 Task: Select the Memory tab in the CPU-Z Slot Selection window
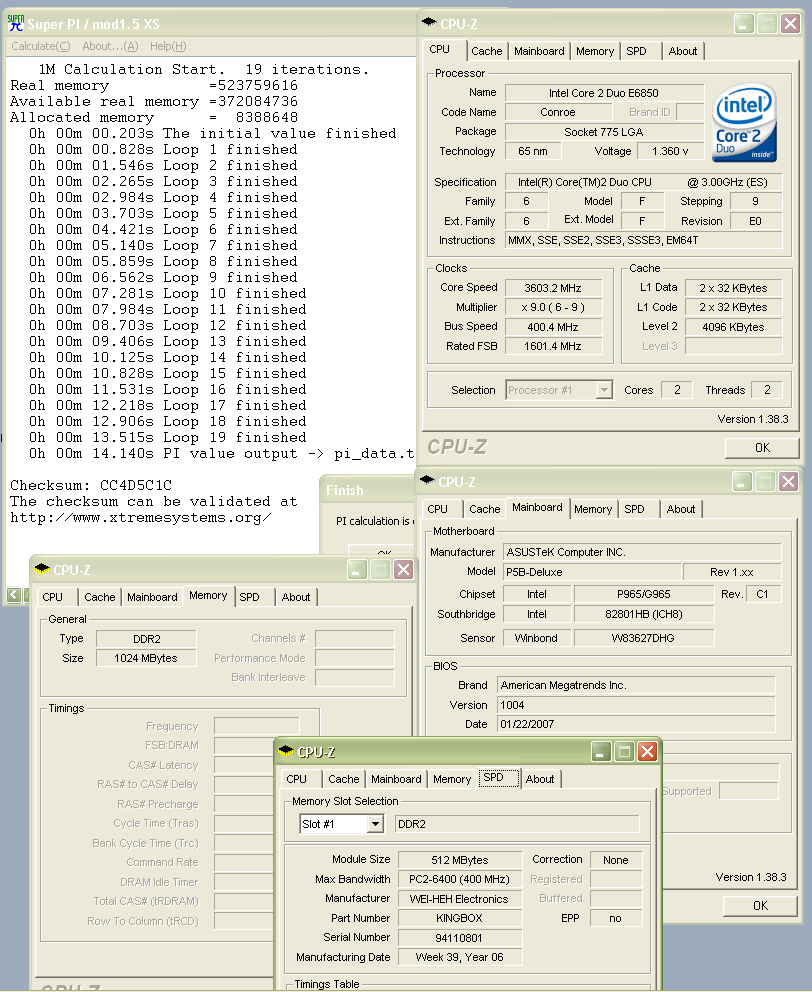pos(452,779)
